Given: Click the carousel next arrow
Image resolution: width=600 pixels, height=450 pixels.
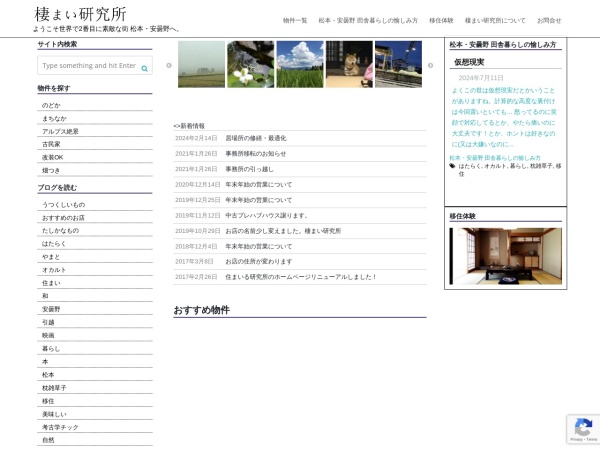Looking at the screenshot, I should (430, 65).
